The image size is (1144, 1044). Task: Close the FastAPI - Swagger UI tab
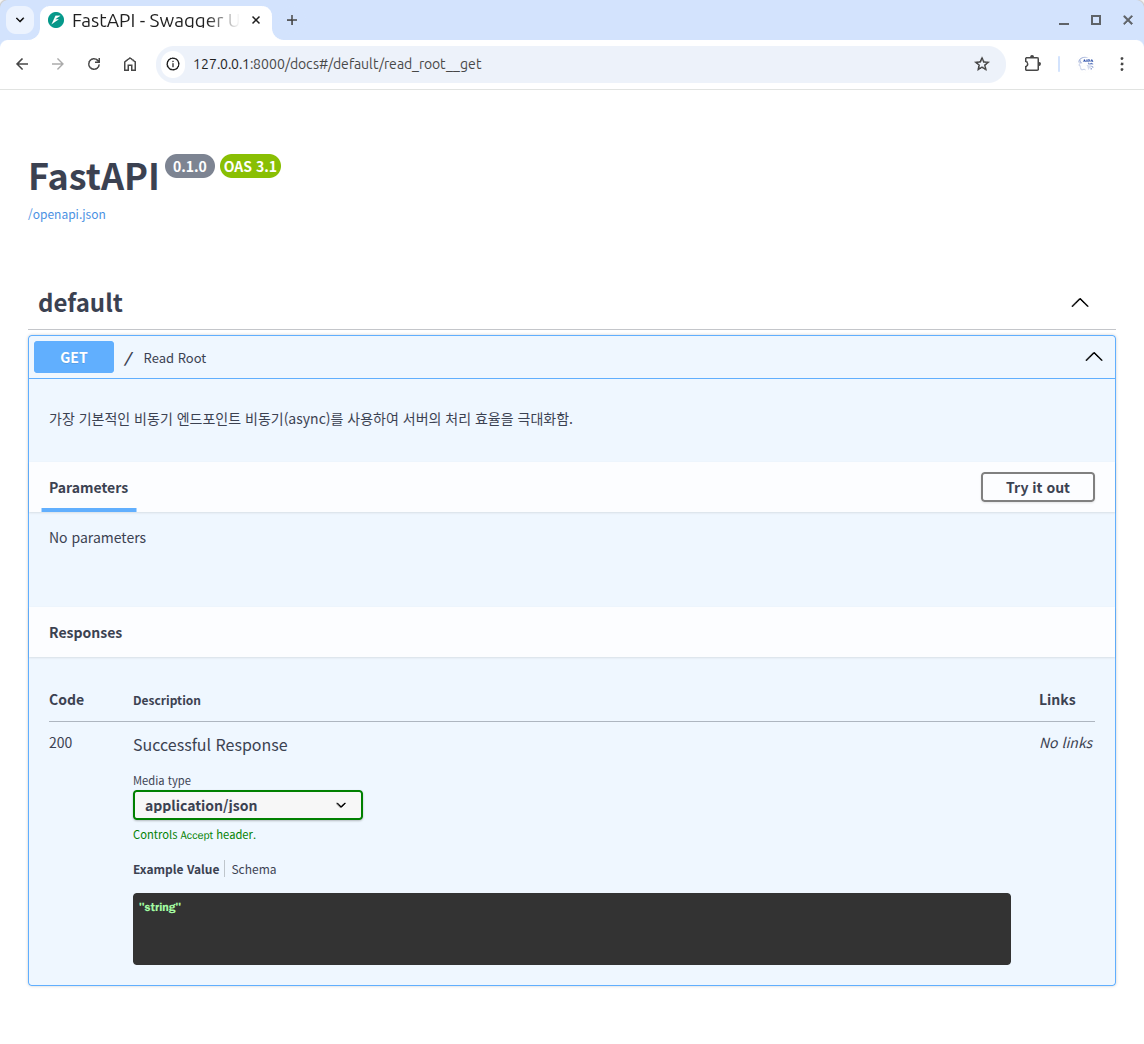[x=256, y=20]
